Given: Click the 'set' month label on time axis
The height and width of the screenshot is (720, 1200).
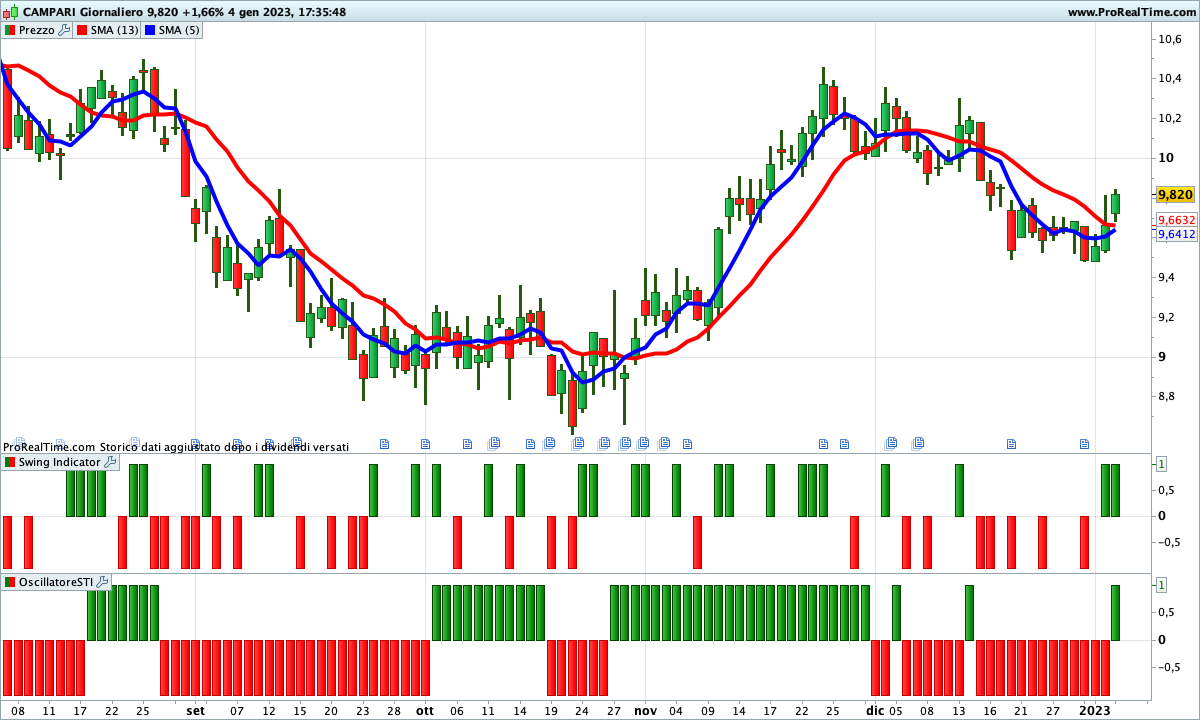Looking at the screenshot, I should 195,710.
